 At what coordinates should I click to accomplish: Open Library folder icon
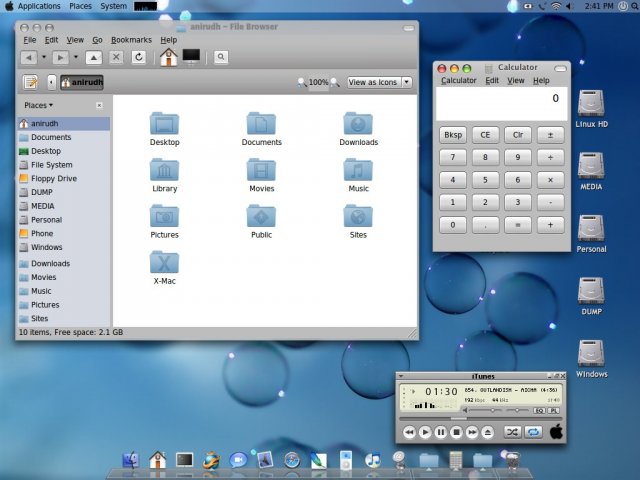click(x=164, y=170)
